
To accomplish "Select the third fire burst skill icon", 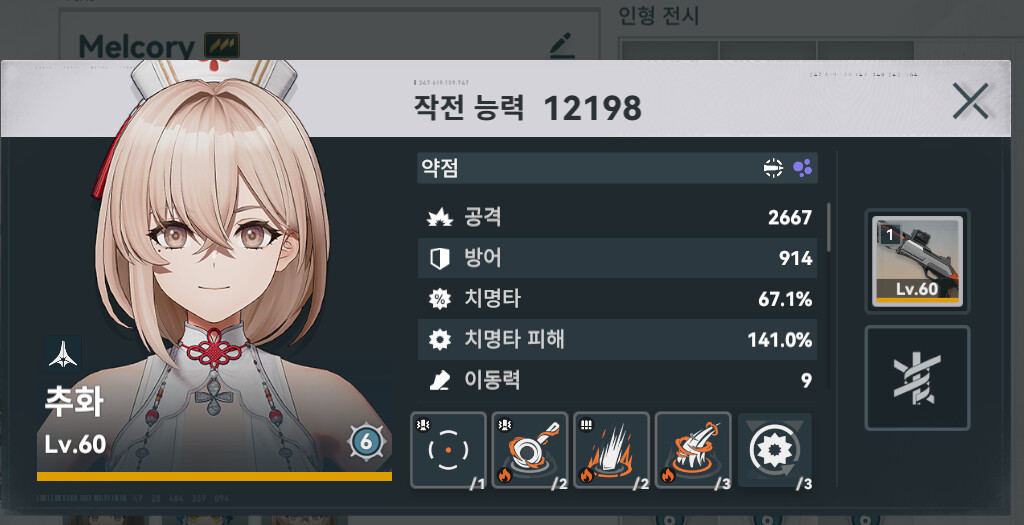I will pos(611,450).
